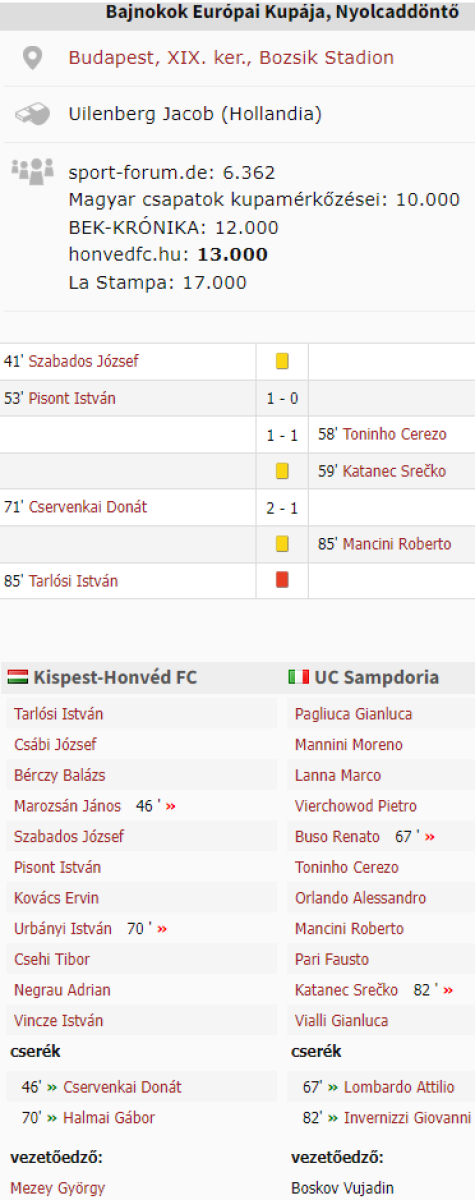The height and width of the screenshot is (1200, 475).
Task: Click the yellow card for Mancini Roberto
Action: tap(282, 544)
